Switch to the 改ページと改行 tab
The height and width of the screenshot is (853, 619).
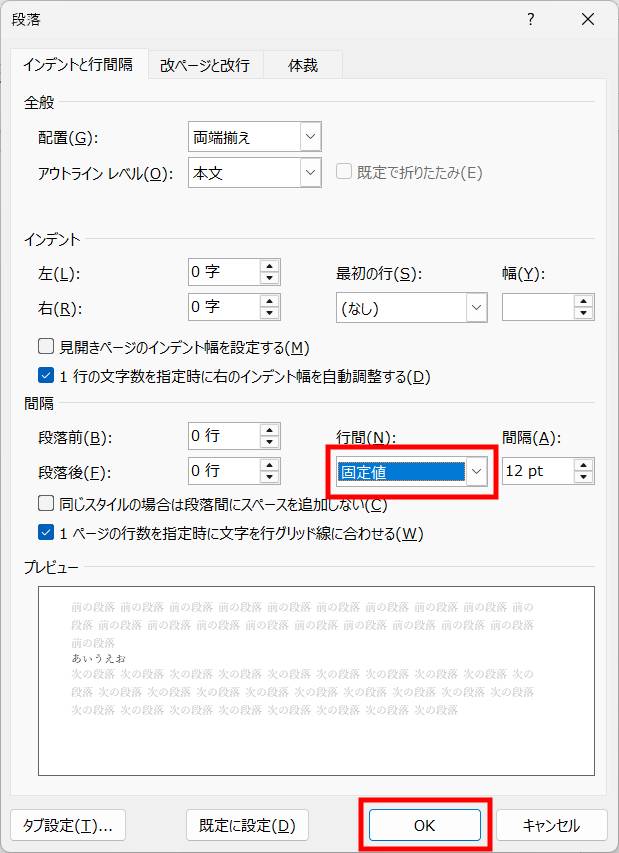(x=205, y=65)
